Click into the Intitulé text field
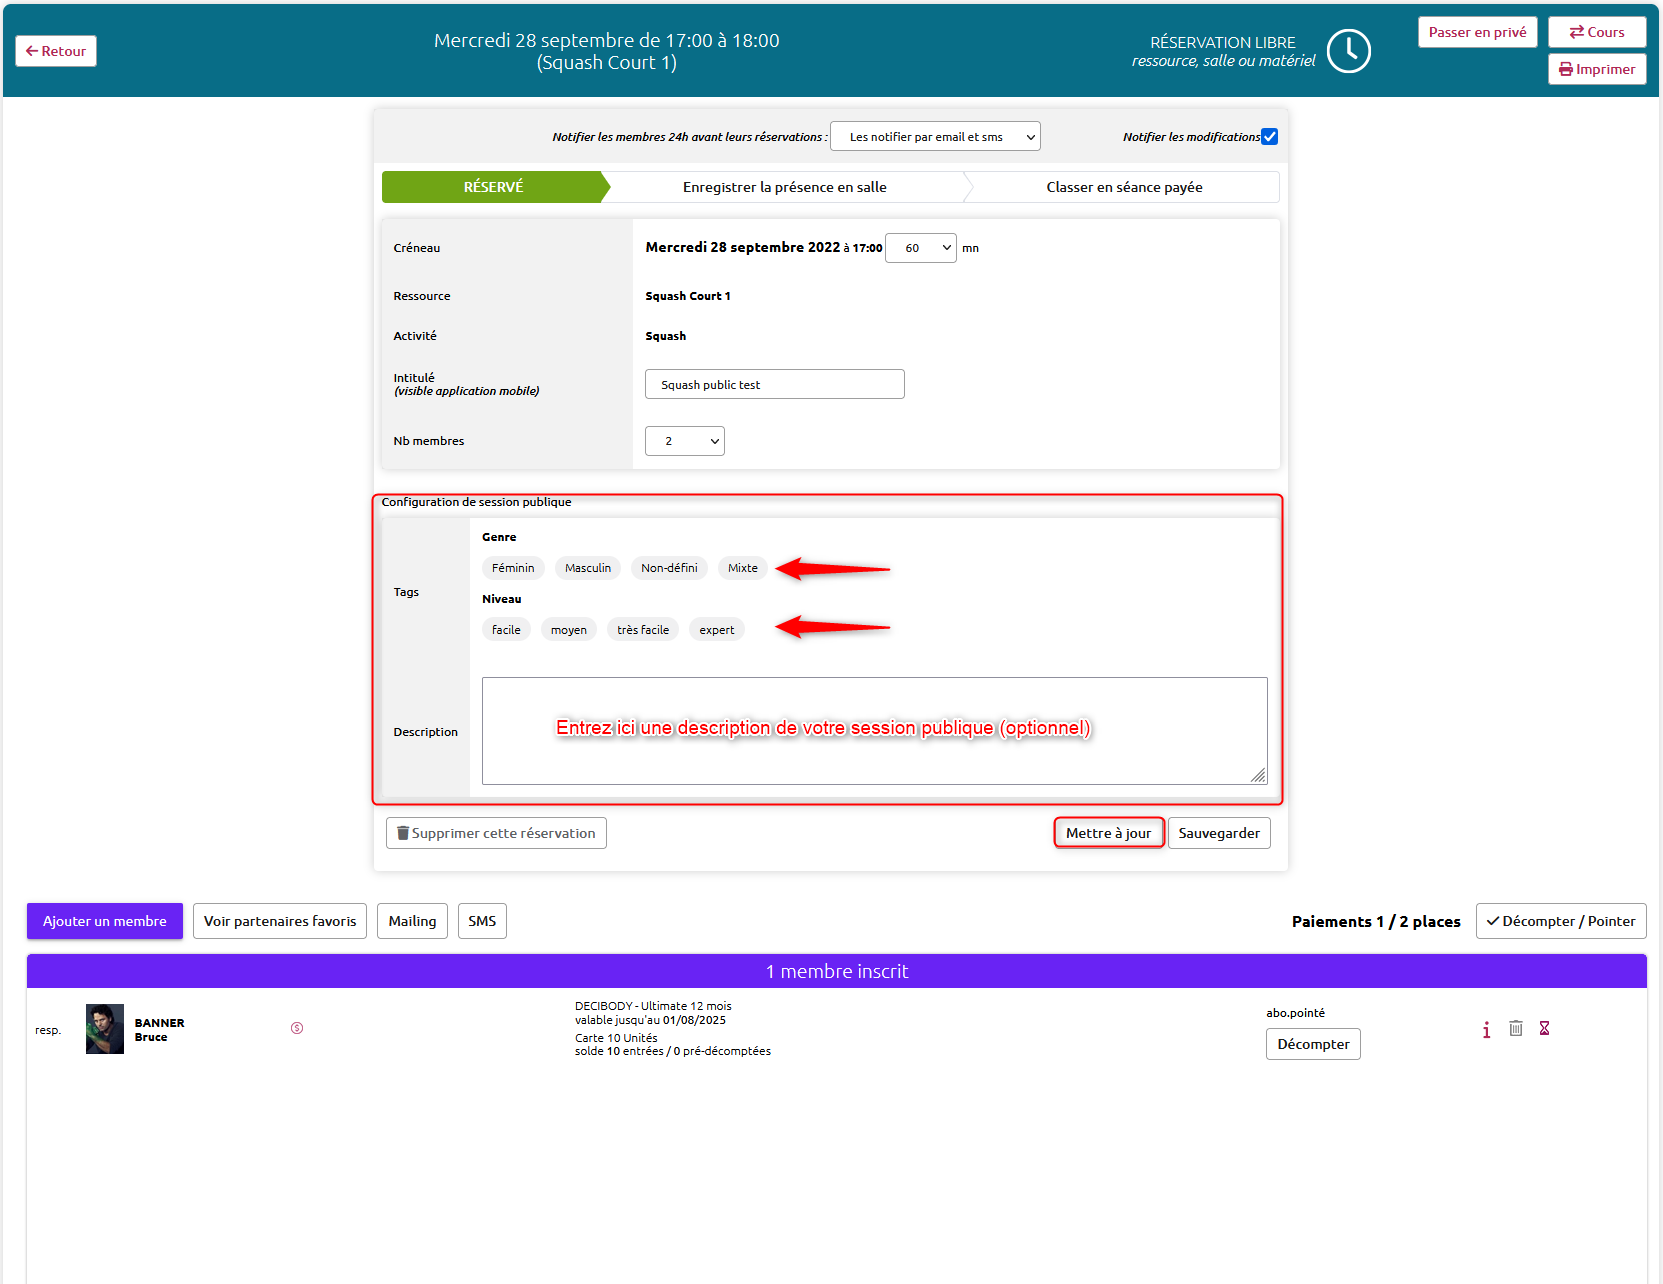The width and height of the screenshot is (1663, 1284). (x=775, y=384)
